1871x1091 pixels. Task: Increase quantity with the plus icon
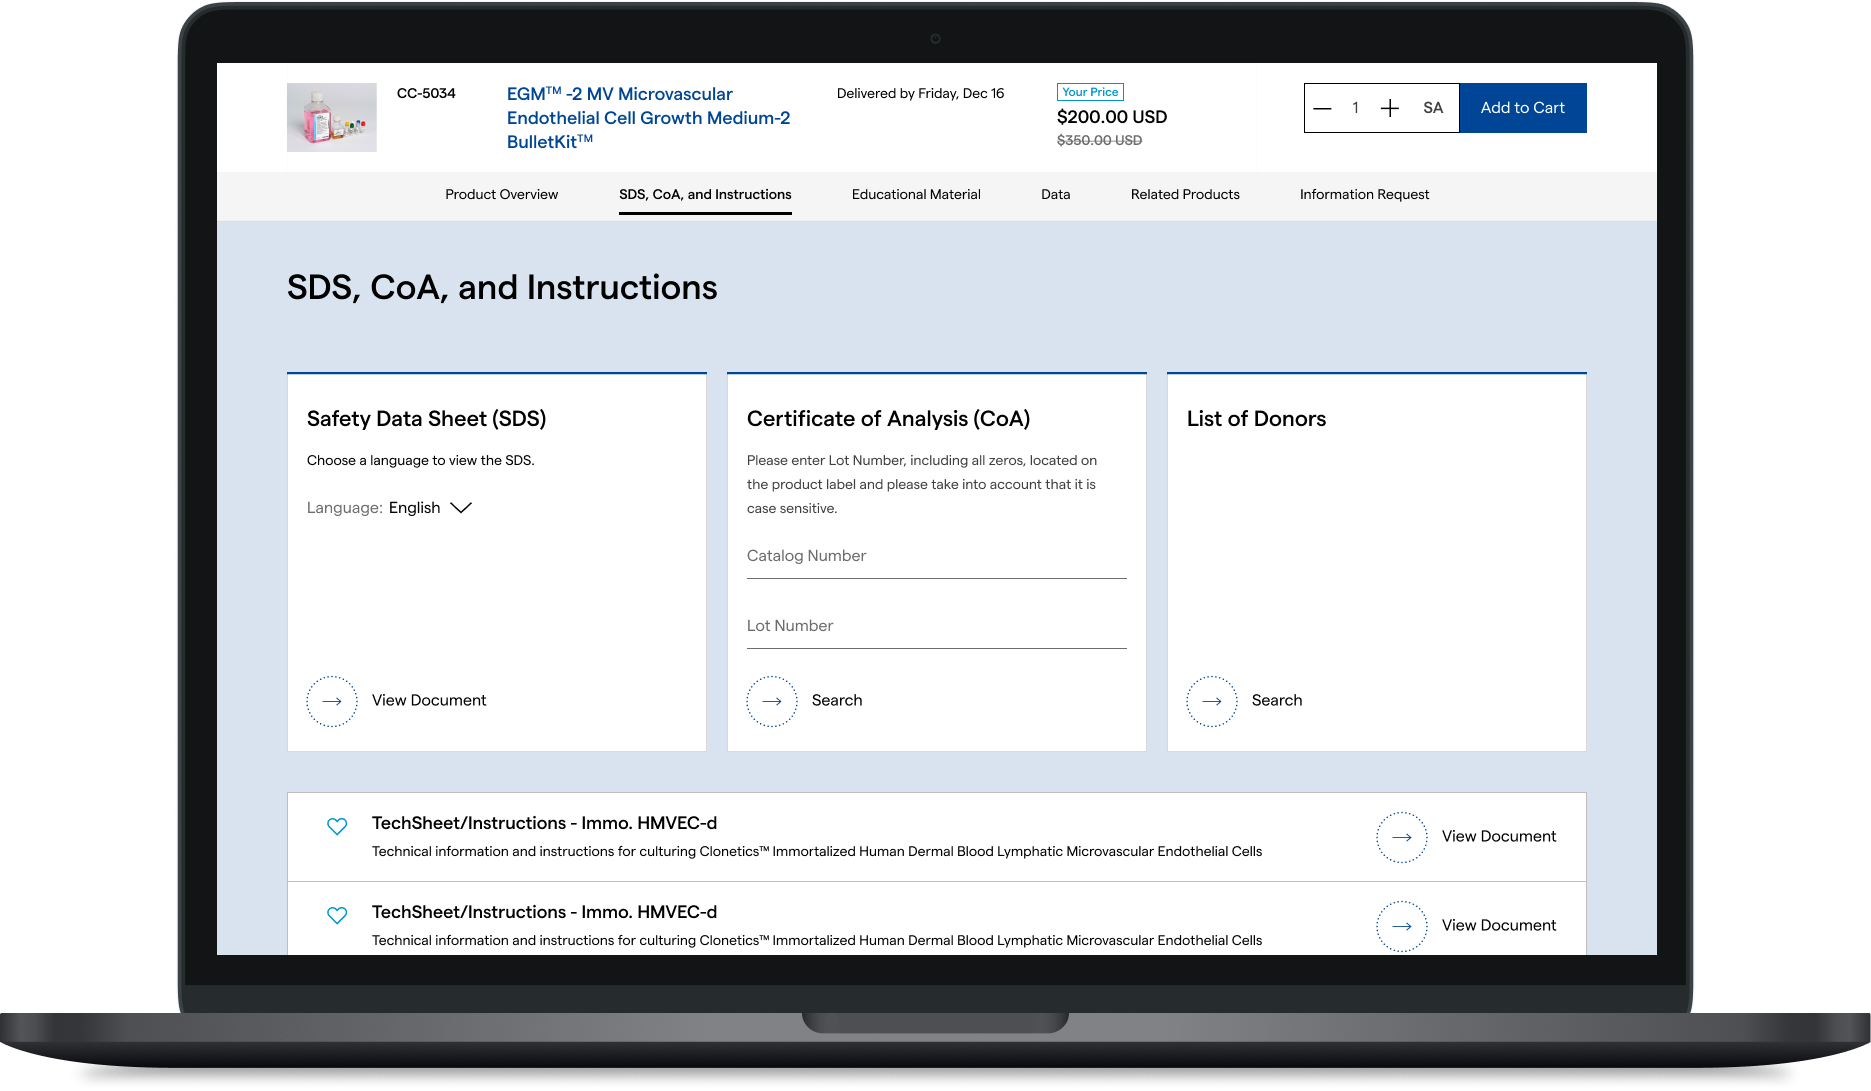pyautogui.click(x=1390, y=108)
